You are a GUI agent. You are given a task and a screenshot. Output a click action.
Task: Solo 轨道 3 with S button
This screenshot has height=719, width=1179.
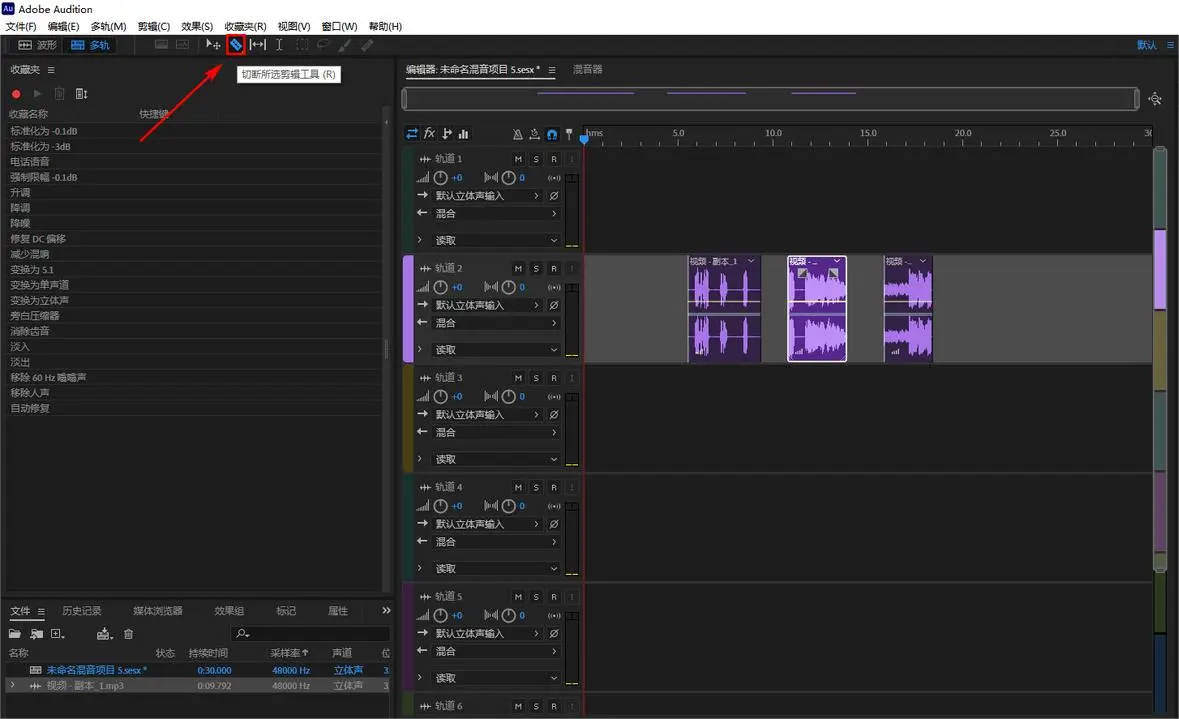(x=536, y=378)
